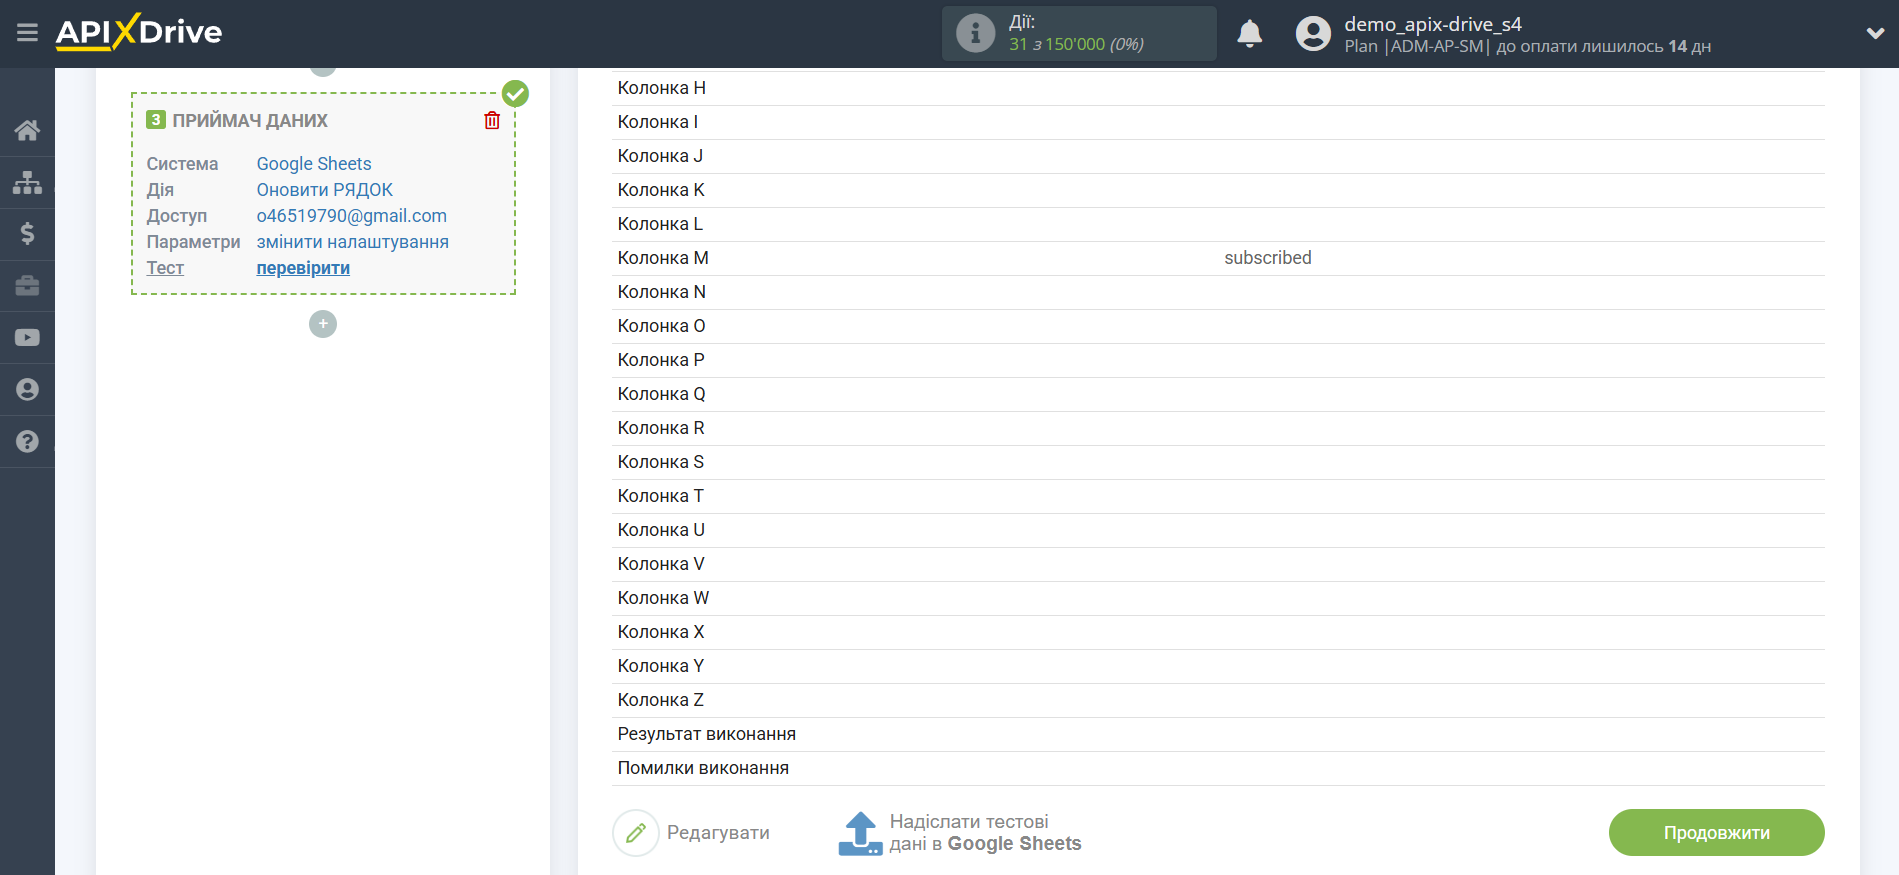Screen dimensions: 1899x875
Task: Click the Тест label
Action: pos(165,268)
